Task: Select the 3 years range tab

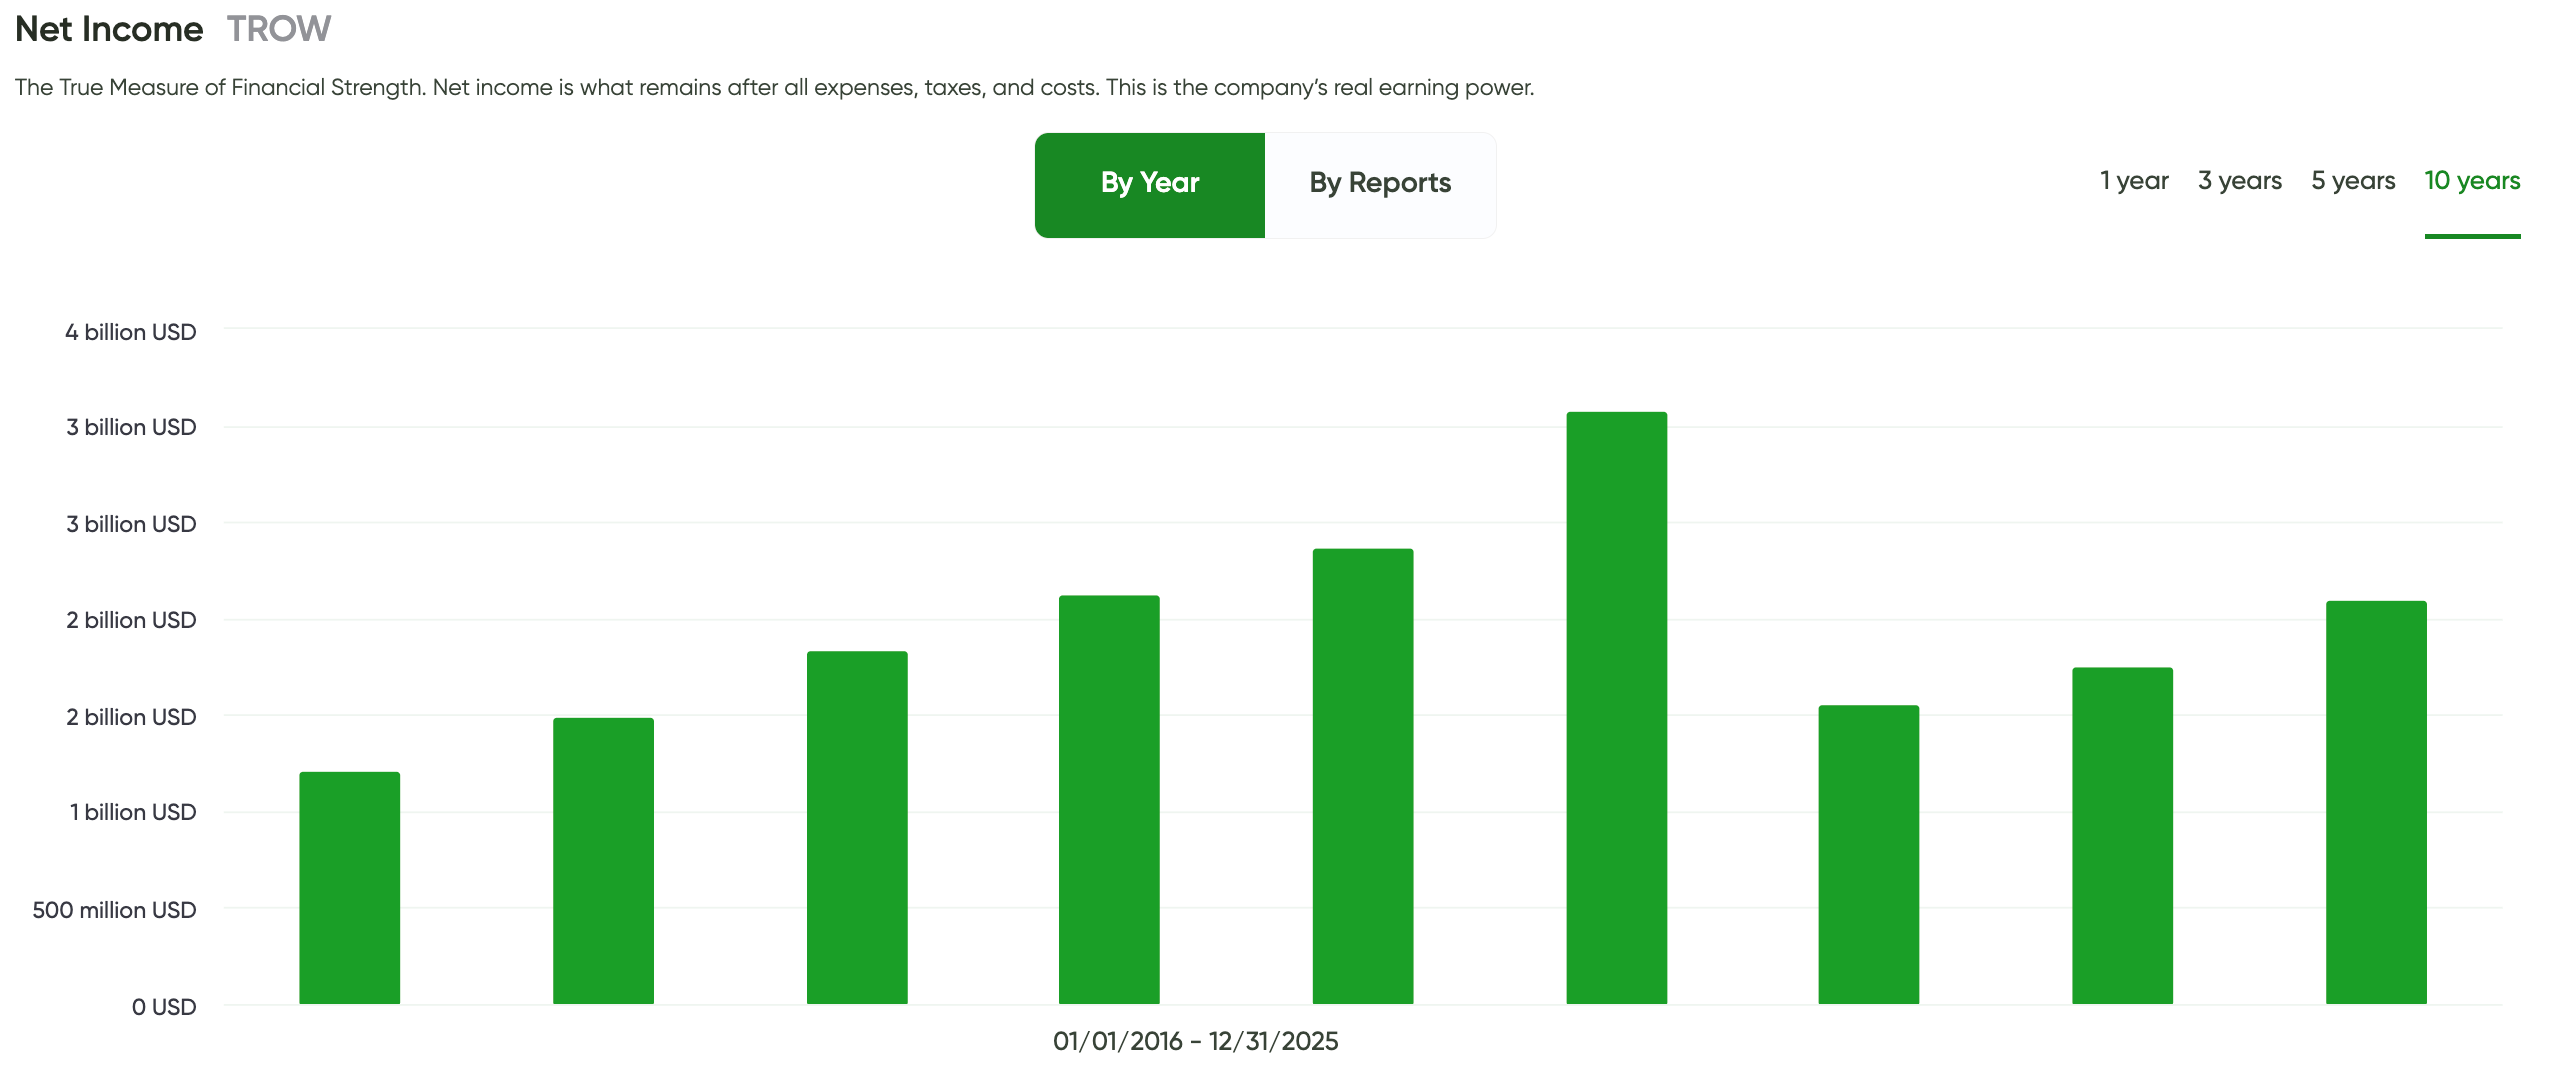Action: point(2239,181)
